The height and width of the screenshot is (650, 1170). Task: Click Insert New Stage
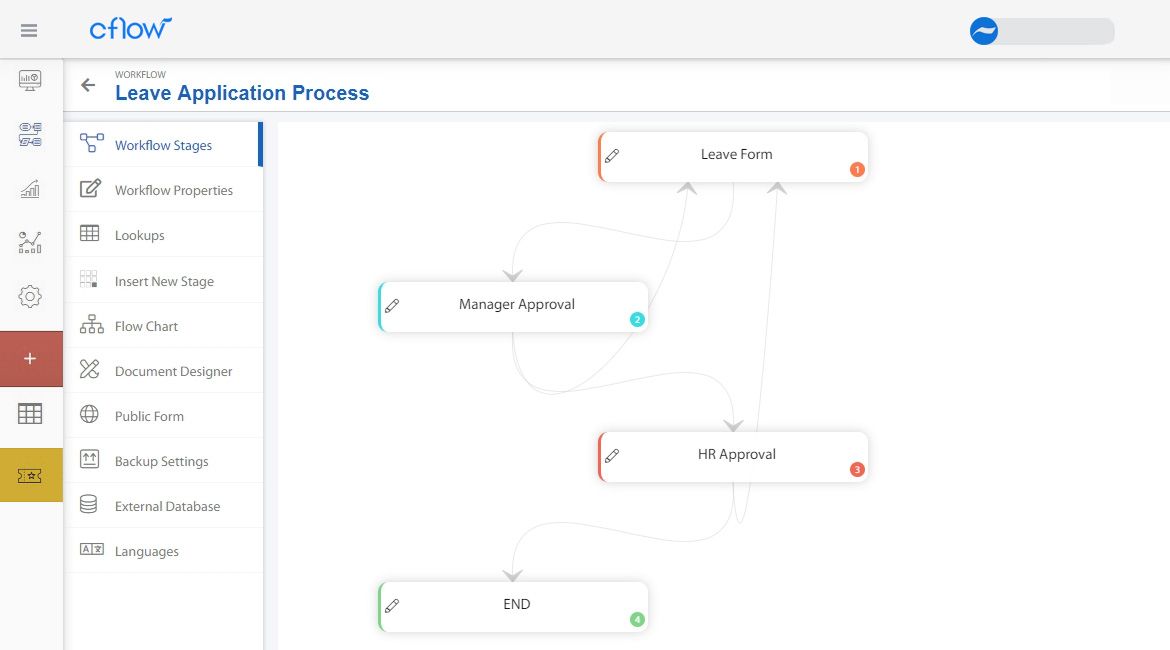click(x=166, y=280)
